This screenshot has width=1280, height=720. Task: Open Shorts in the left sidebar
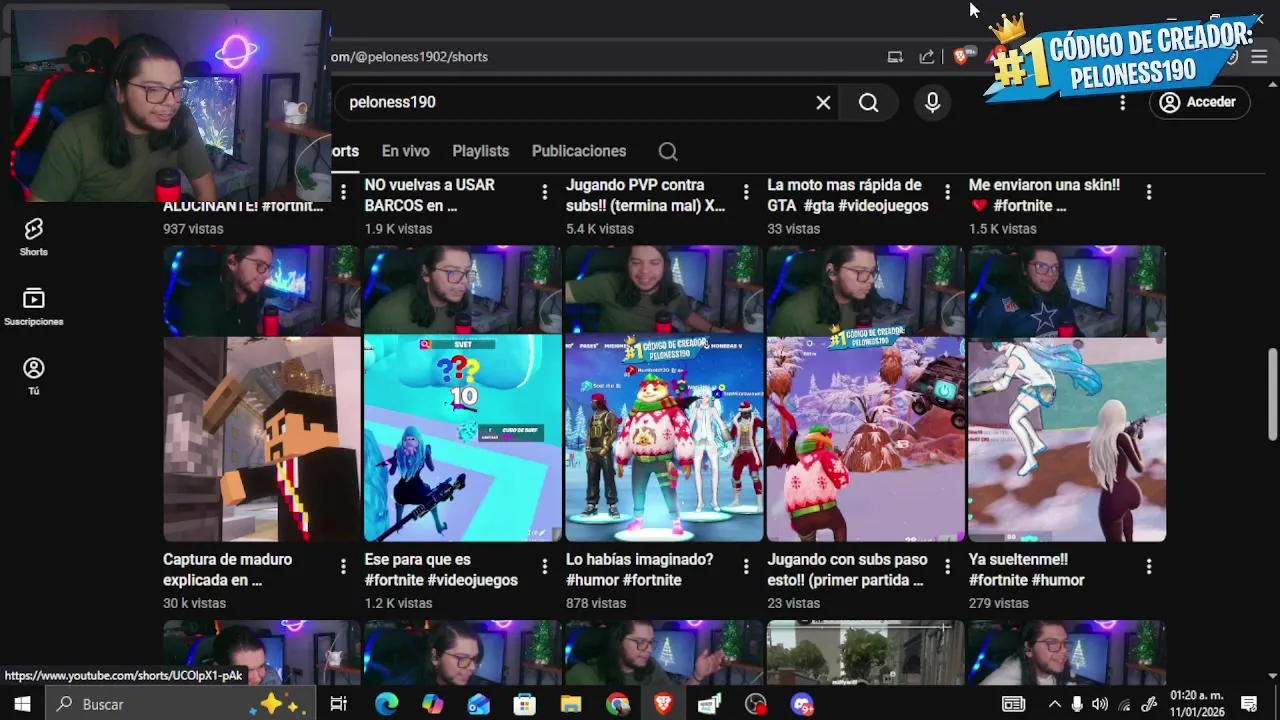click(34, 238)
